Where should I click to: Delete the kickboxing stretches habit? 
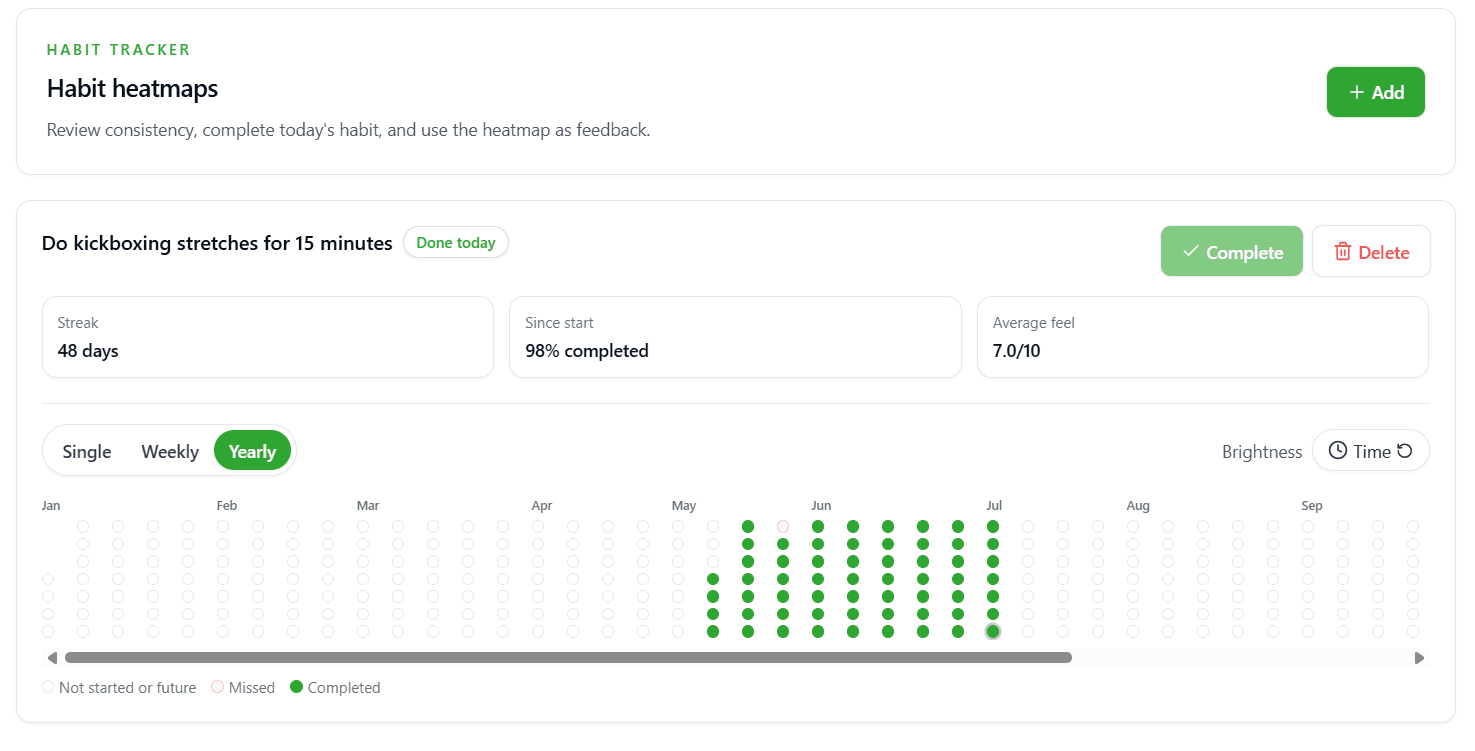(x=1371, y=252)
